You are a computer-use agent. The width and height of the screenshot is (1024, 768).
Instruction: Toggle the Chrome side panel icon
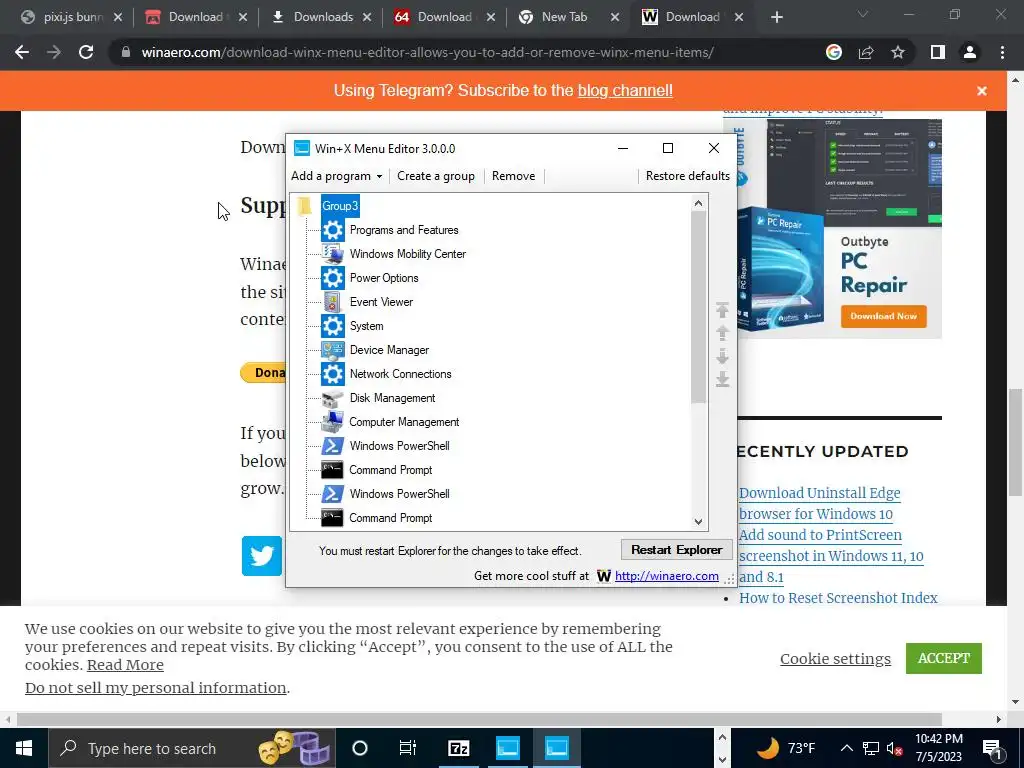pos(938,52)
